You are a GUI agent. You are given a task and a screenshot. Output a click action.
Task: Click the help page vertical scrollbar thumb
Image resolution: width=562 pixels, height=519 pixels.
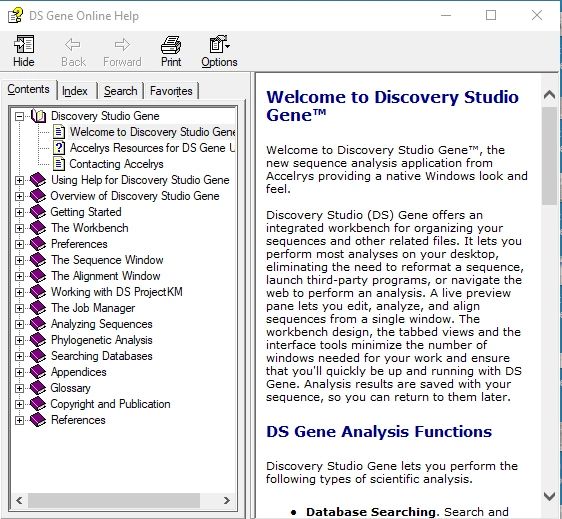(549, 156)
